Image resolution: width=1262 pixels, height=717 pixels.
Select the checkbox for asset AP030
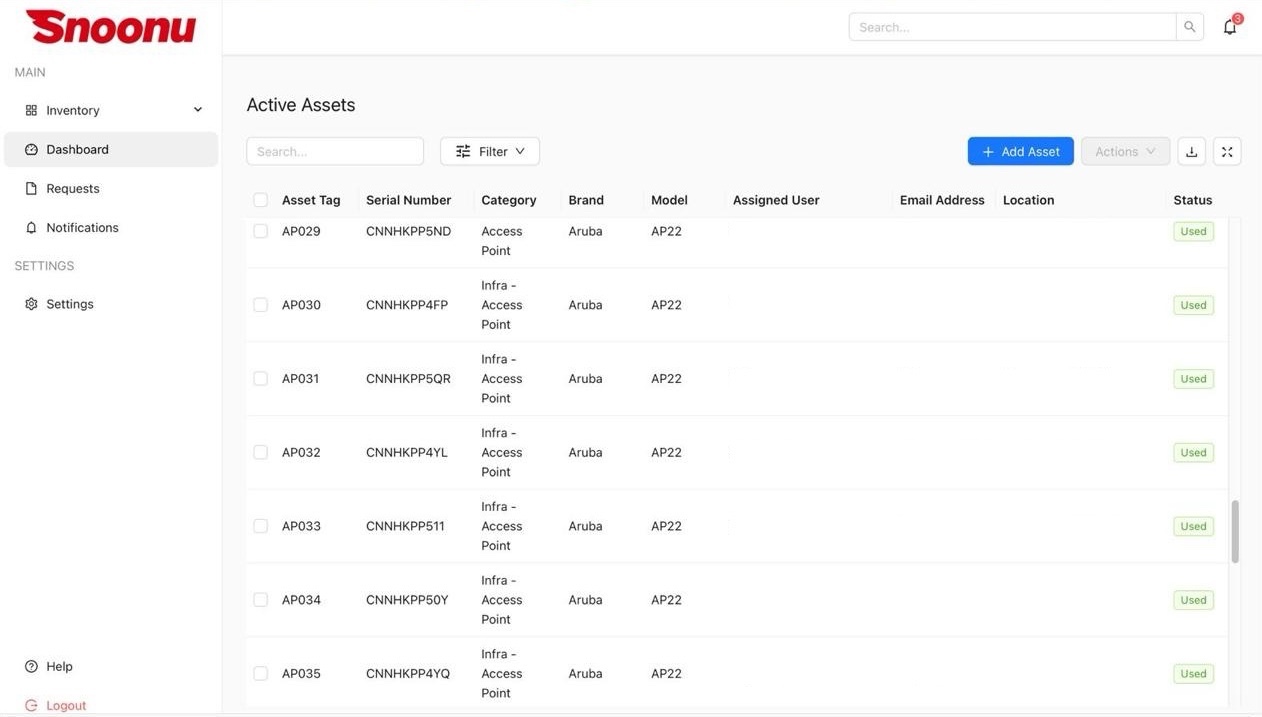click(261, 305)
